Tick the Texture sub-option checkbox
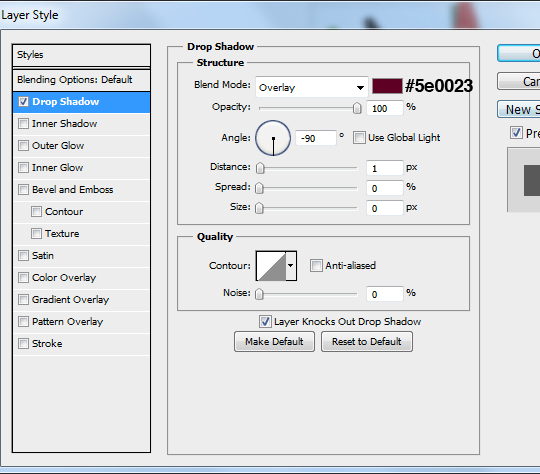 [x=36, y=234]
